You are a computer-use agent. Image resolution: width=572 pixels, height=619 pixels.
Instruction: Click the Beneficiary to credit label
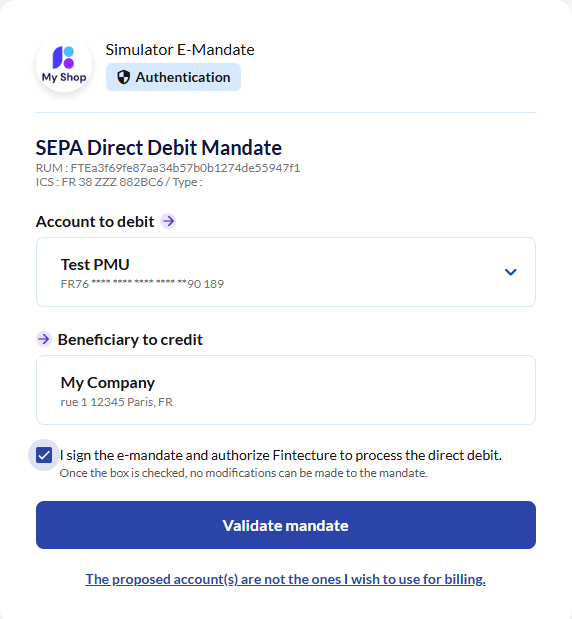(130, 340)
